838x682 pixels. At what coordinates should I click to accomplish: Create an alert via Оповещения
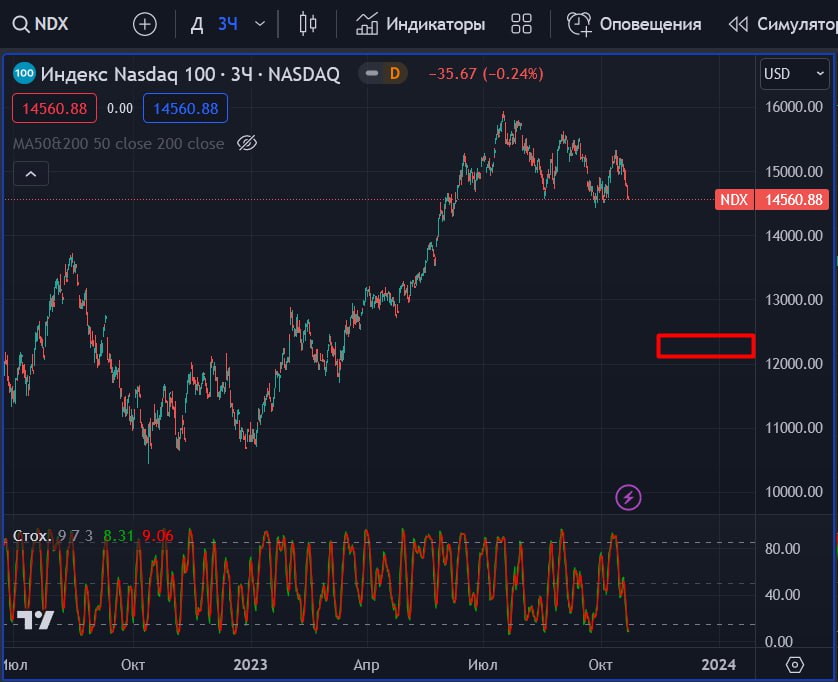tap(634, 24)
